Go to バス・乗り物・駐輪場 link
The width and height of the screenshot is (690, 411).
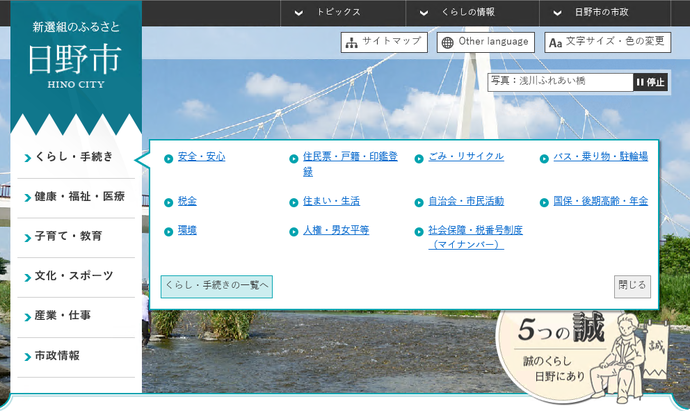[x=600, y=157]
